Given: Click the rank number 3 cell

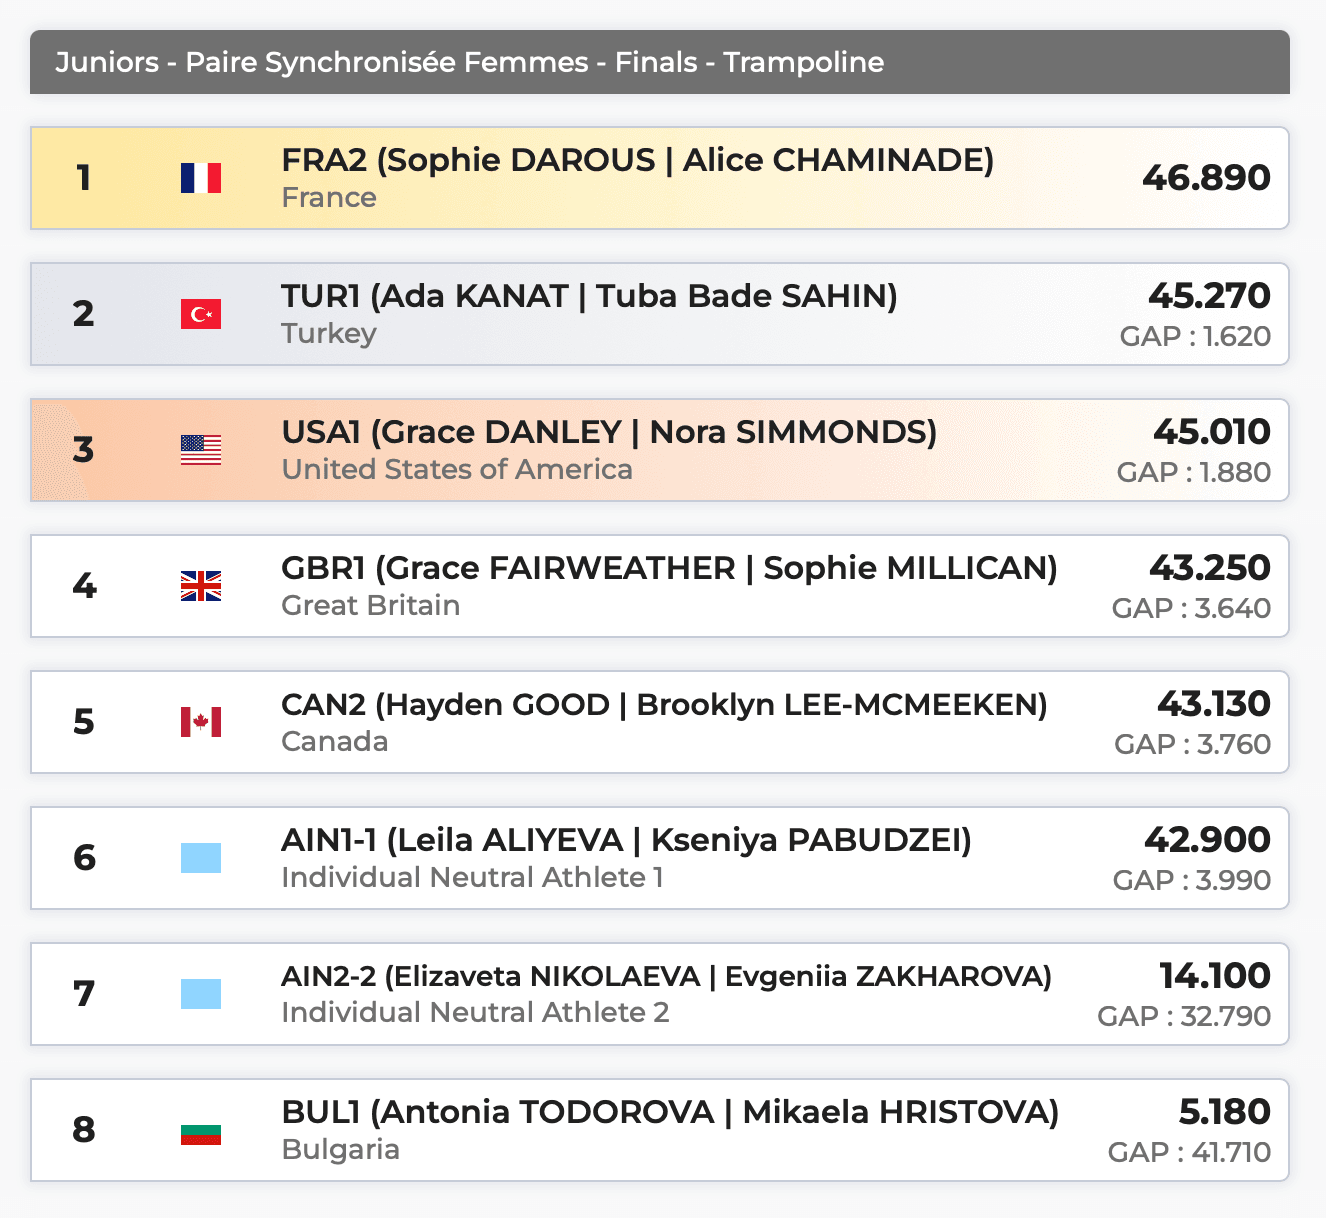Looking at the screenshot, I should pyautogui.click(x=84, y=450).
